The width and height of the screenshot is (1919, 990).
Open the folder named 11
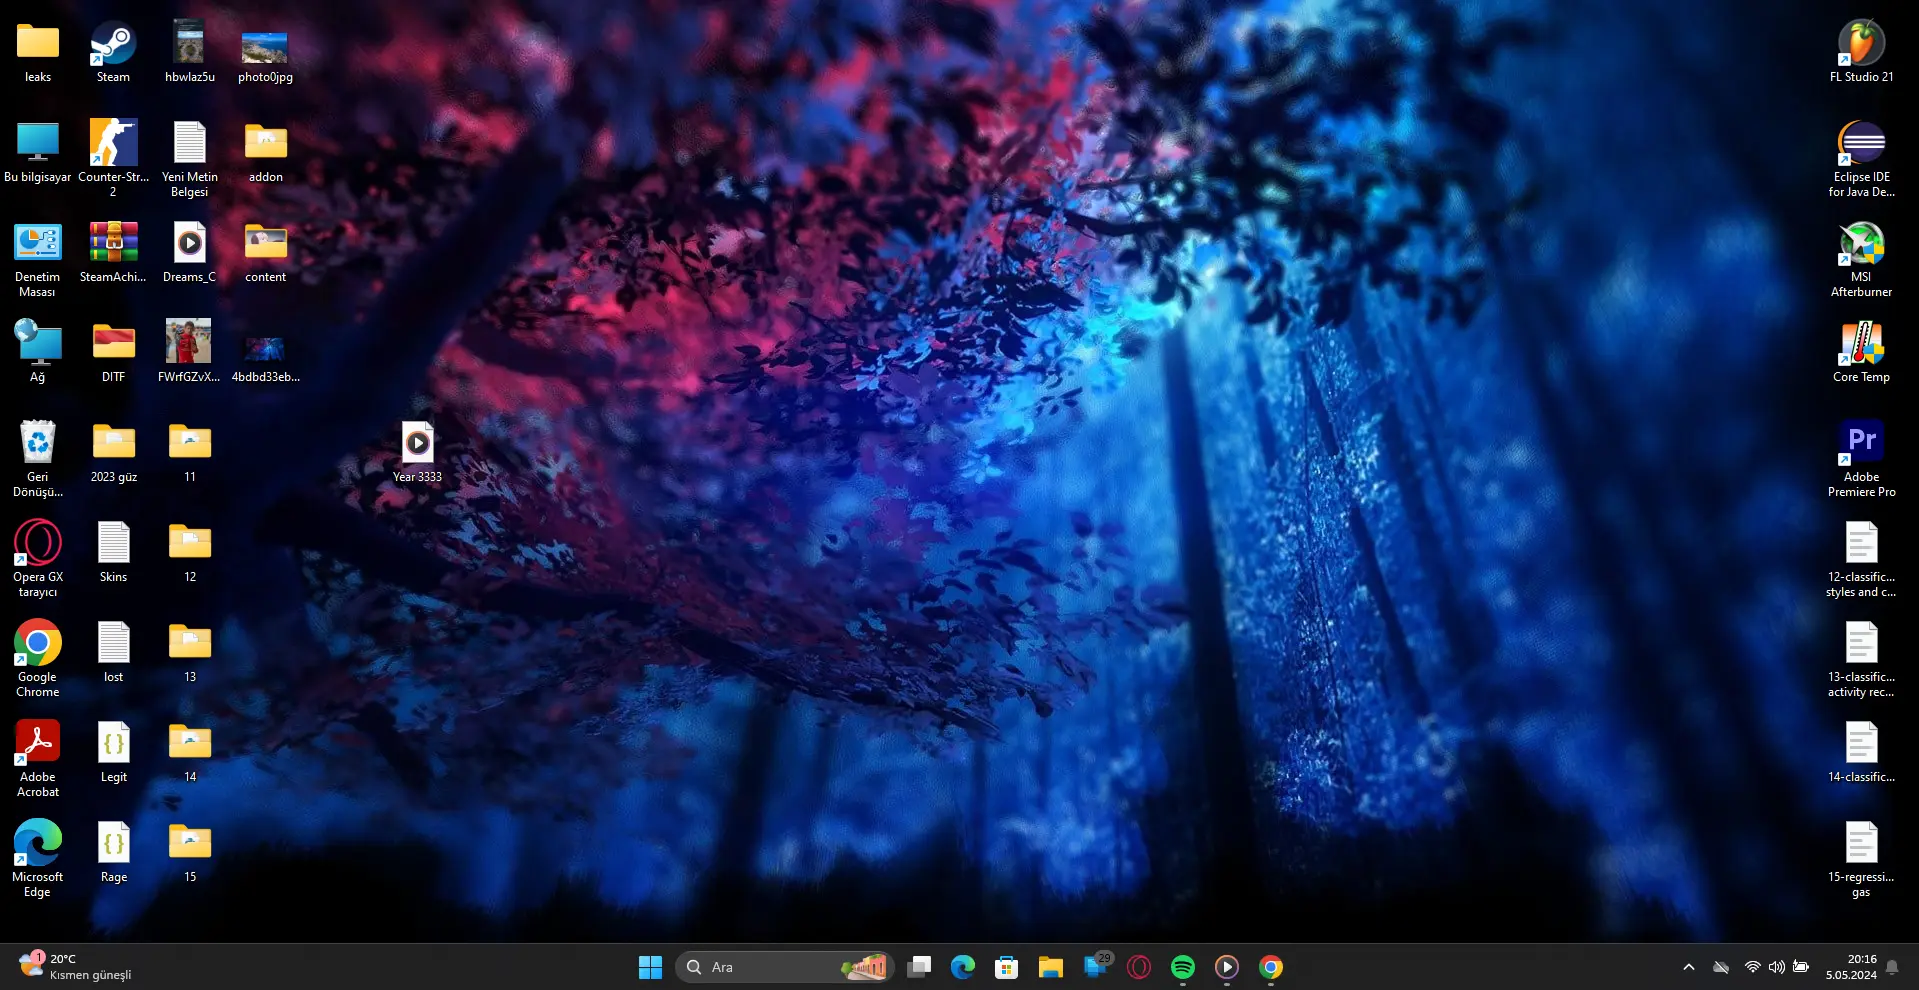point(189,453)
